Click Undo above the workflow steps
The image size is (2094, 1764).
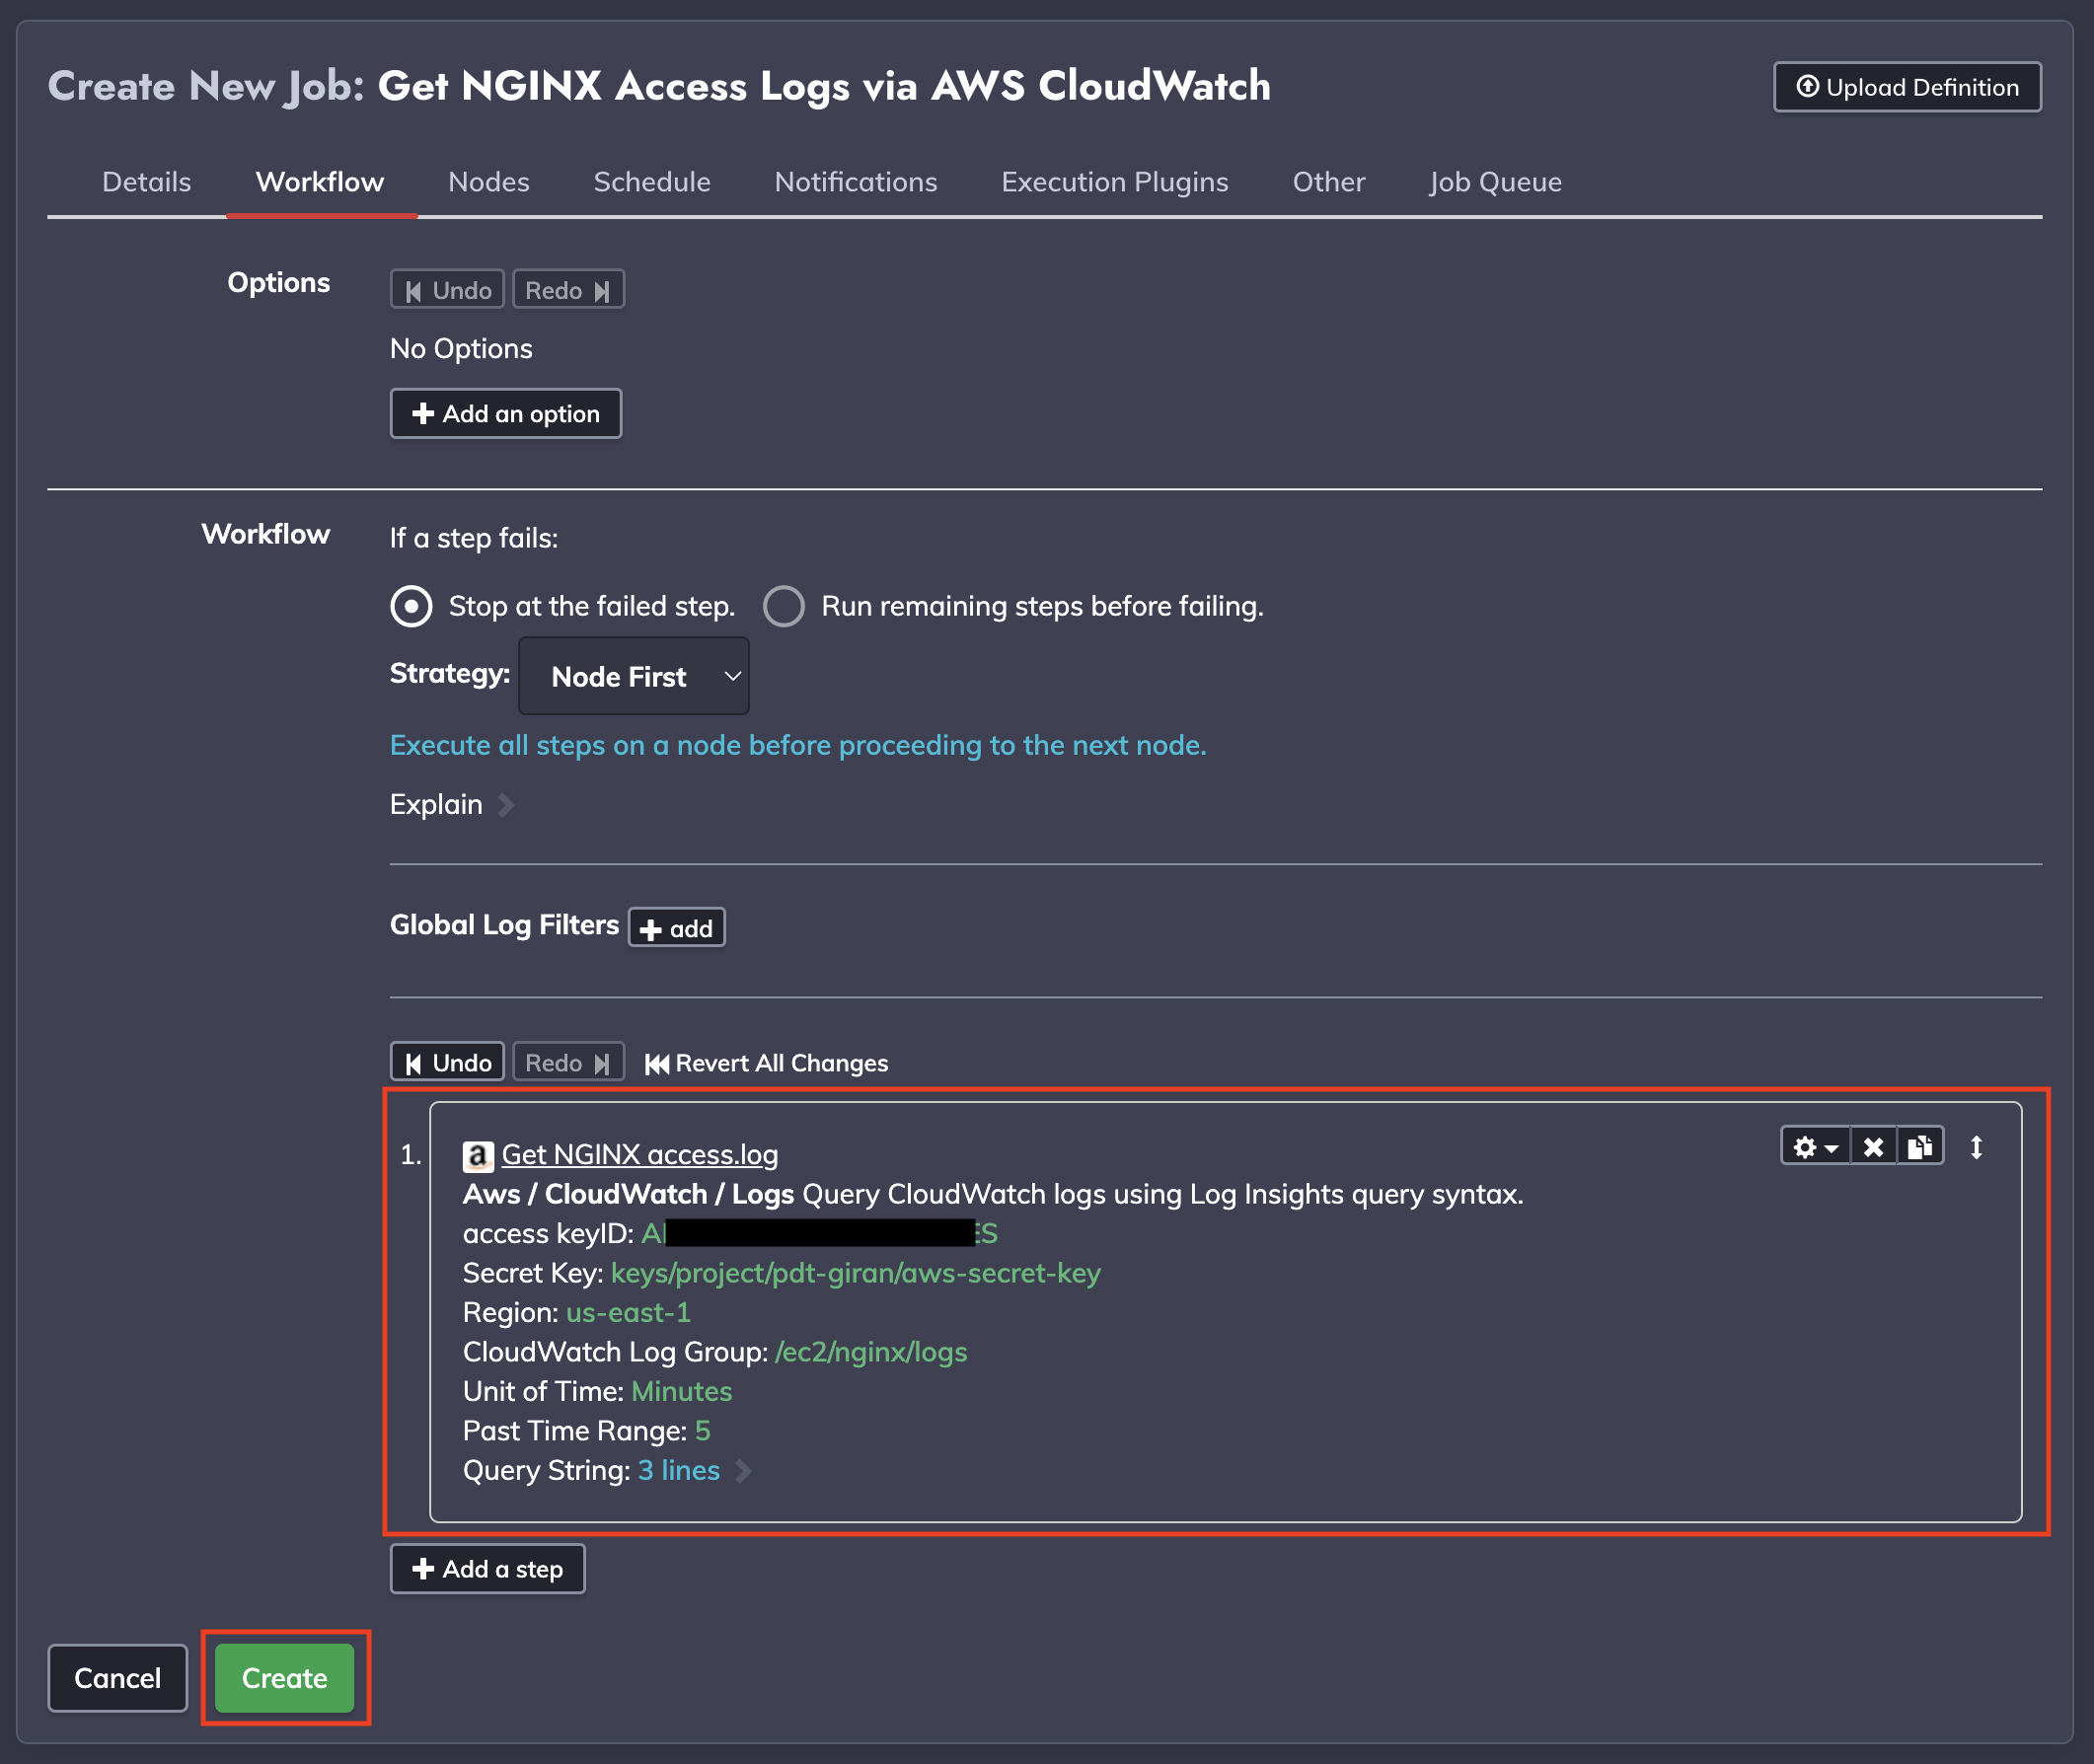tap(447, 1062)
